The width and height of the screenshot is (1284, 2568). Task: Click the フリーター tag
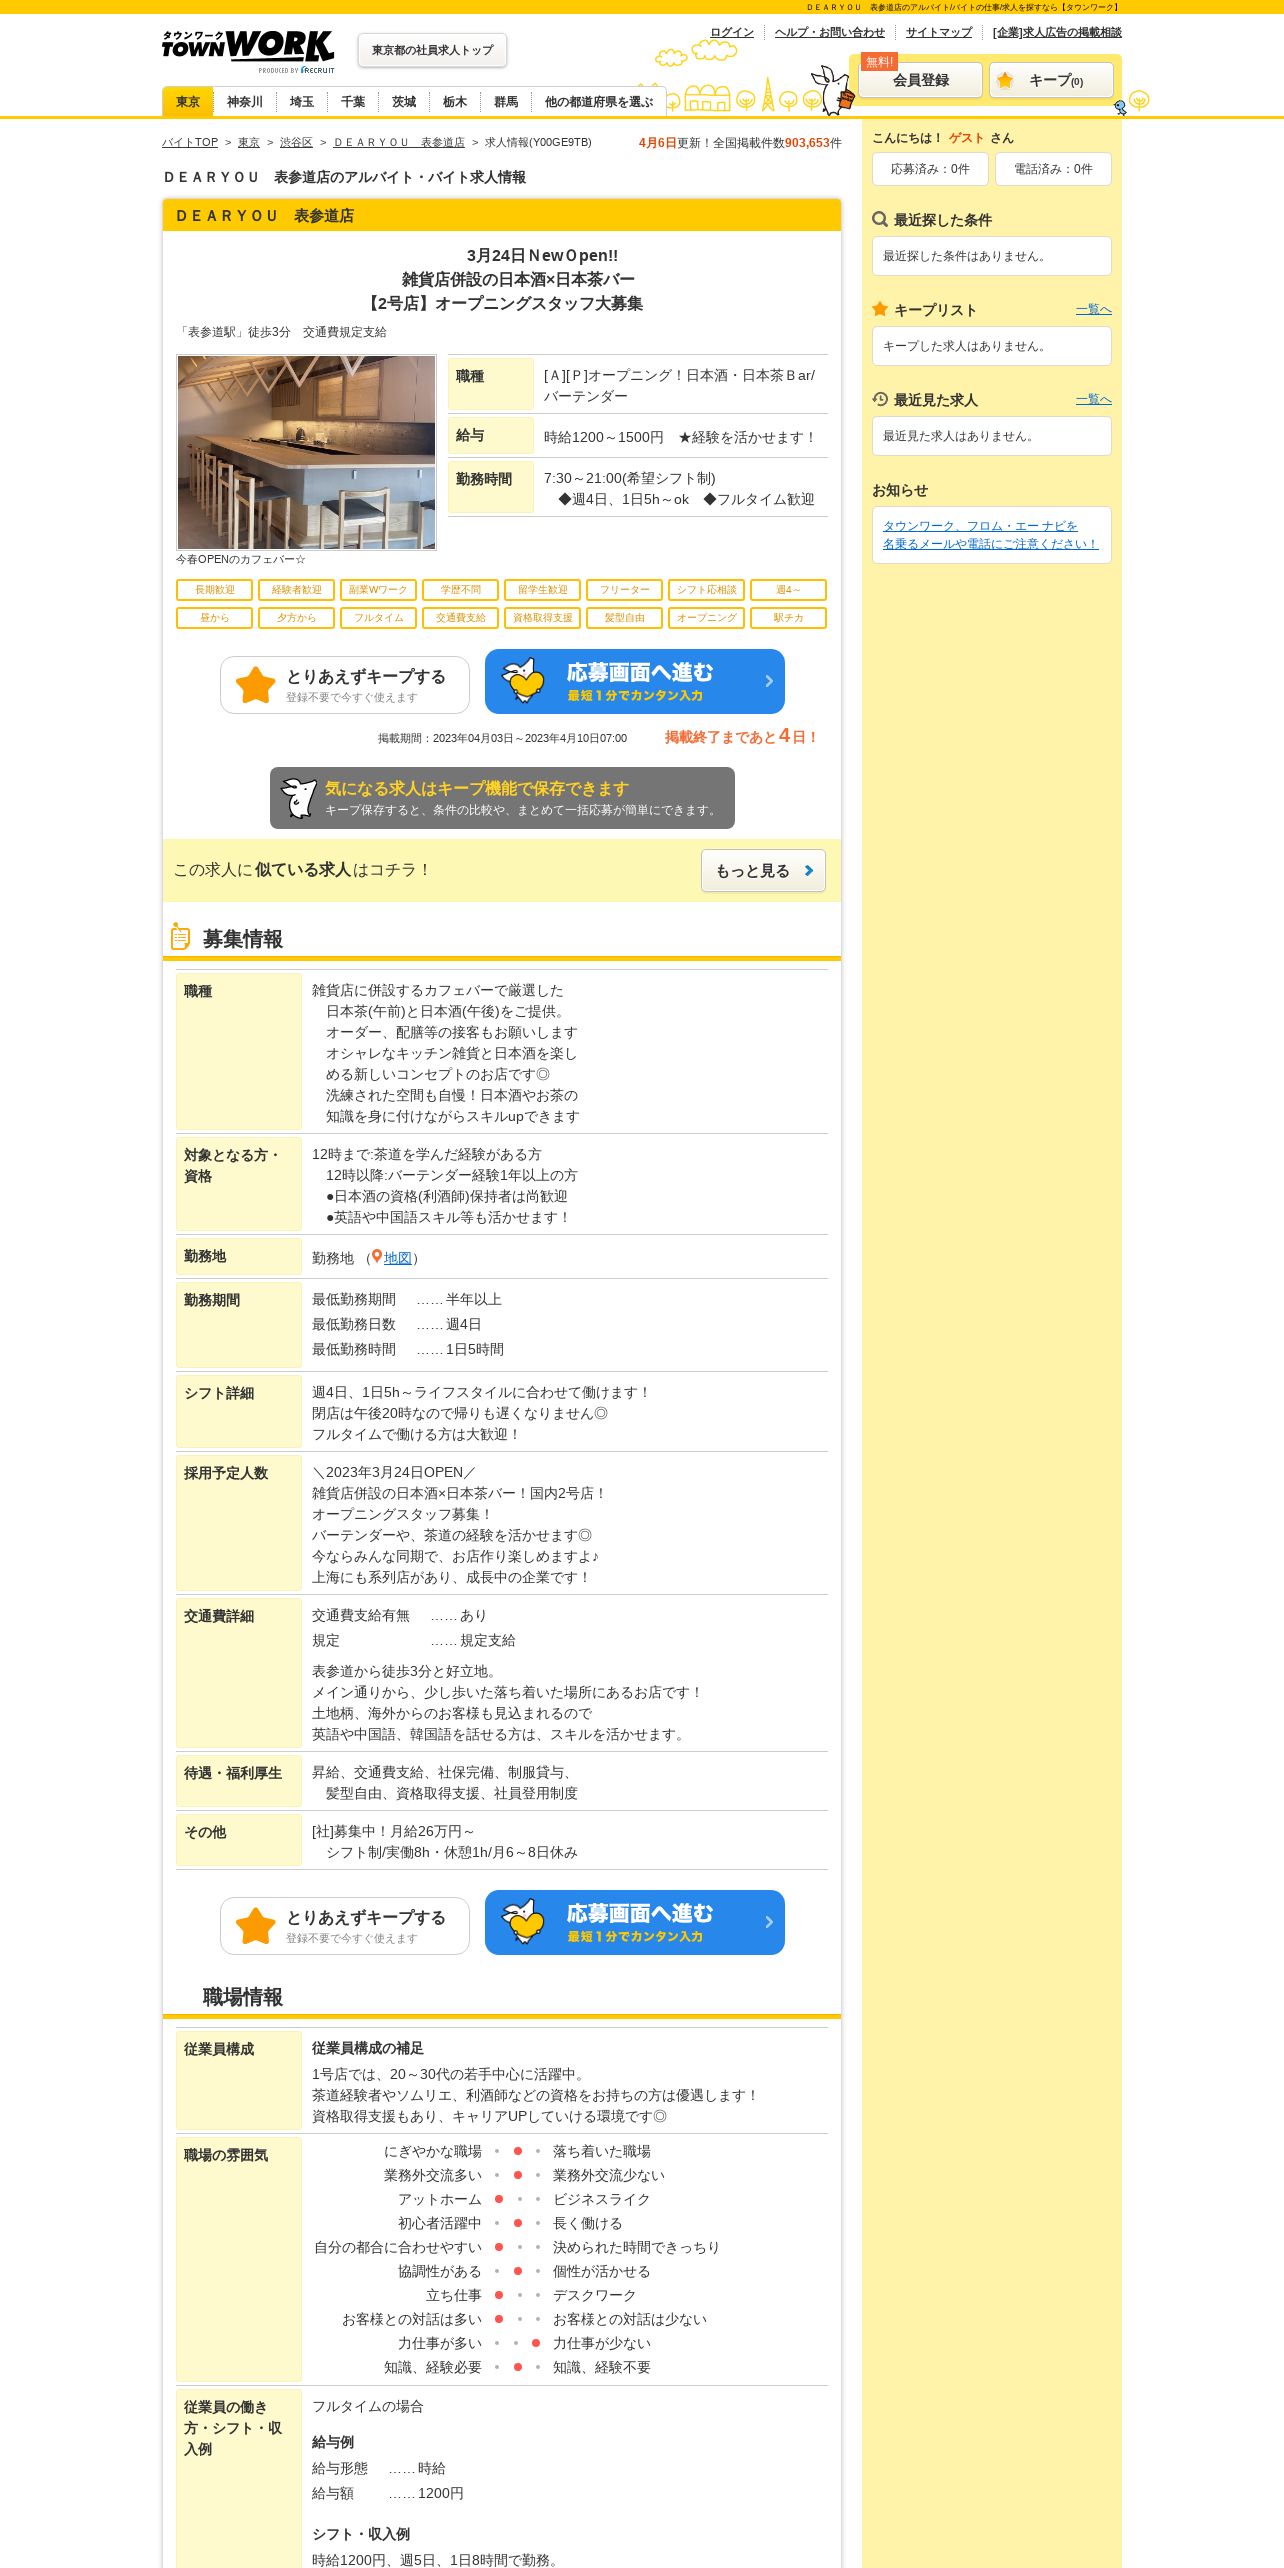click(624, 590)
